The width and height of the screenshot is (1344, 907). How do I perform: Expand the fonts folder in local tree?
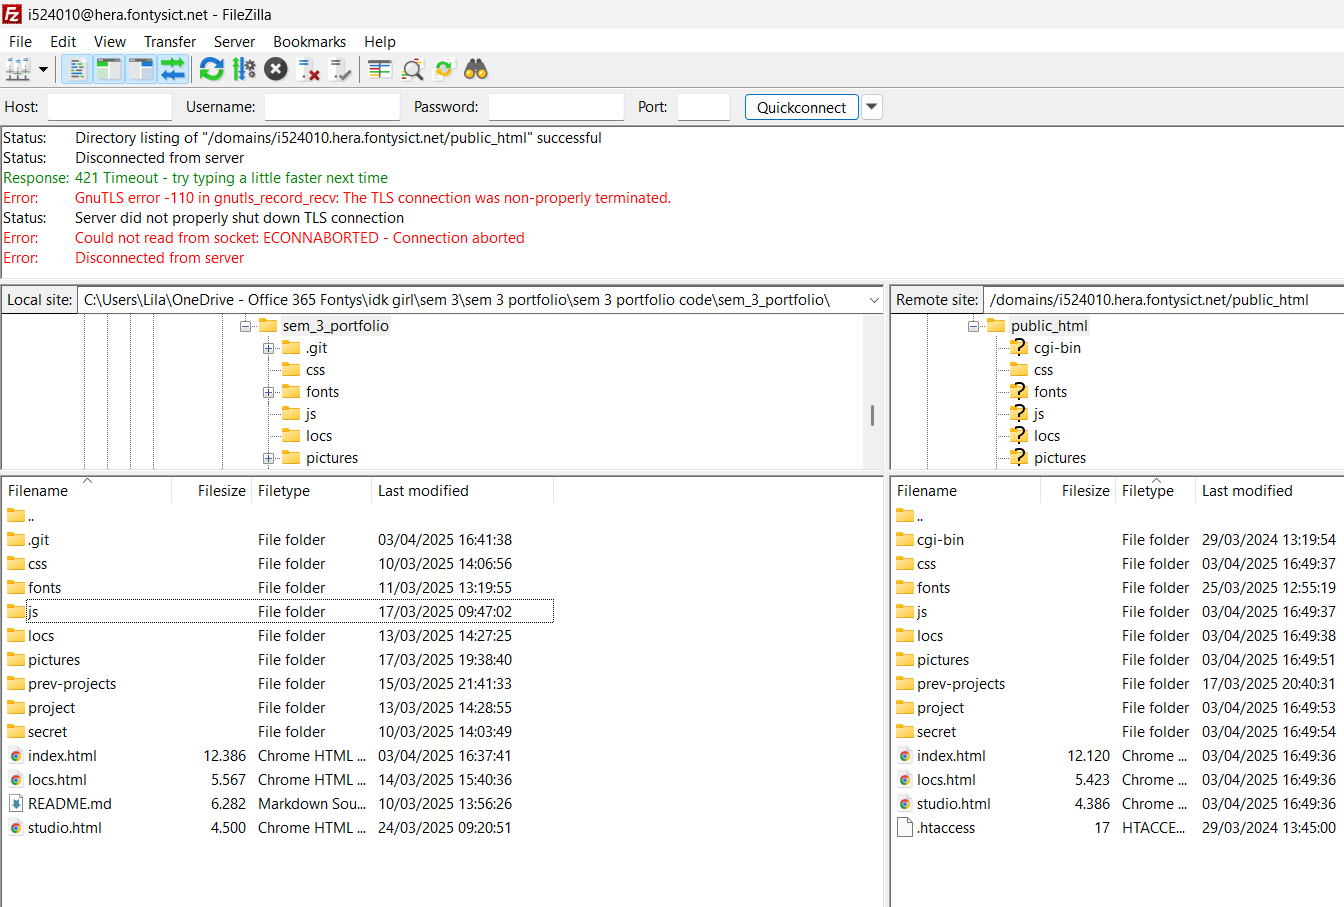pos(269,392)
